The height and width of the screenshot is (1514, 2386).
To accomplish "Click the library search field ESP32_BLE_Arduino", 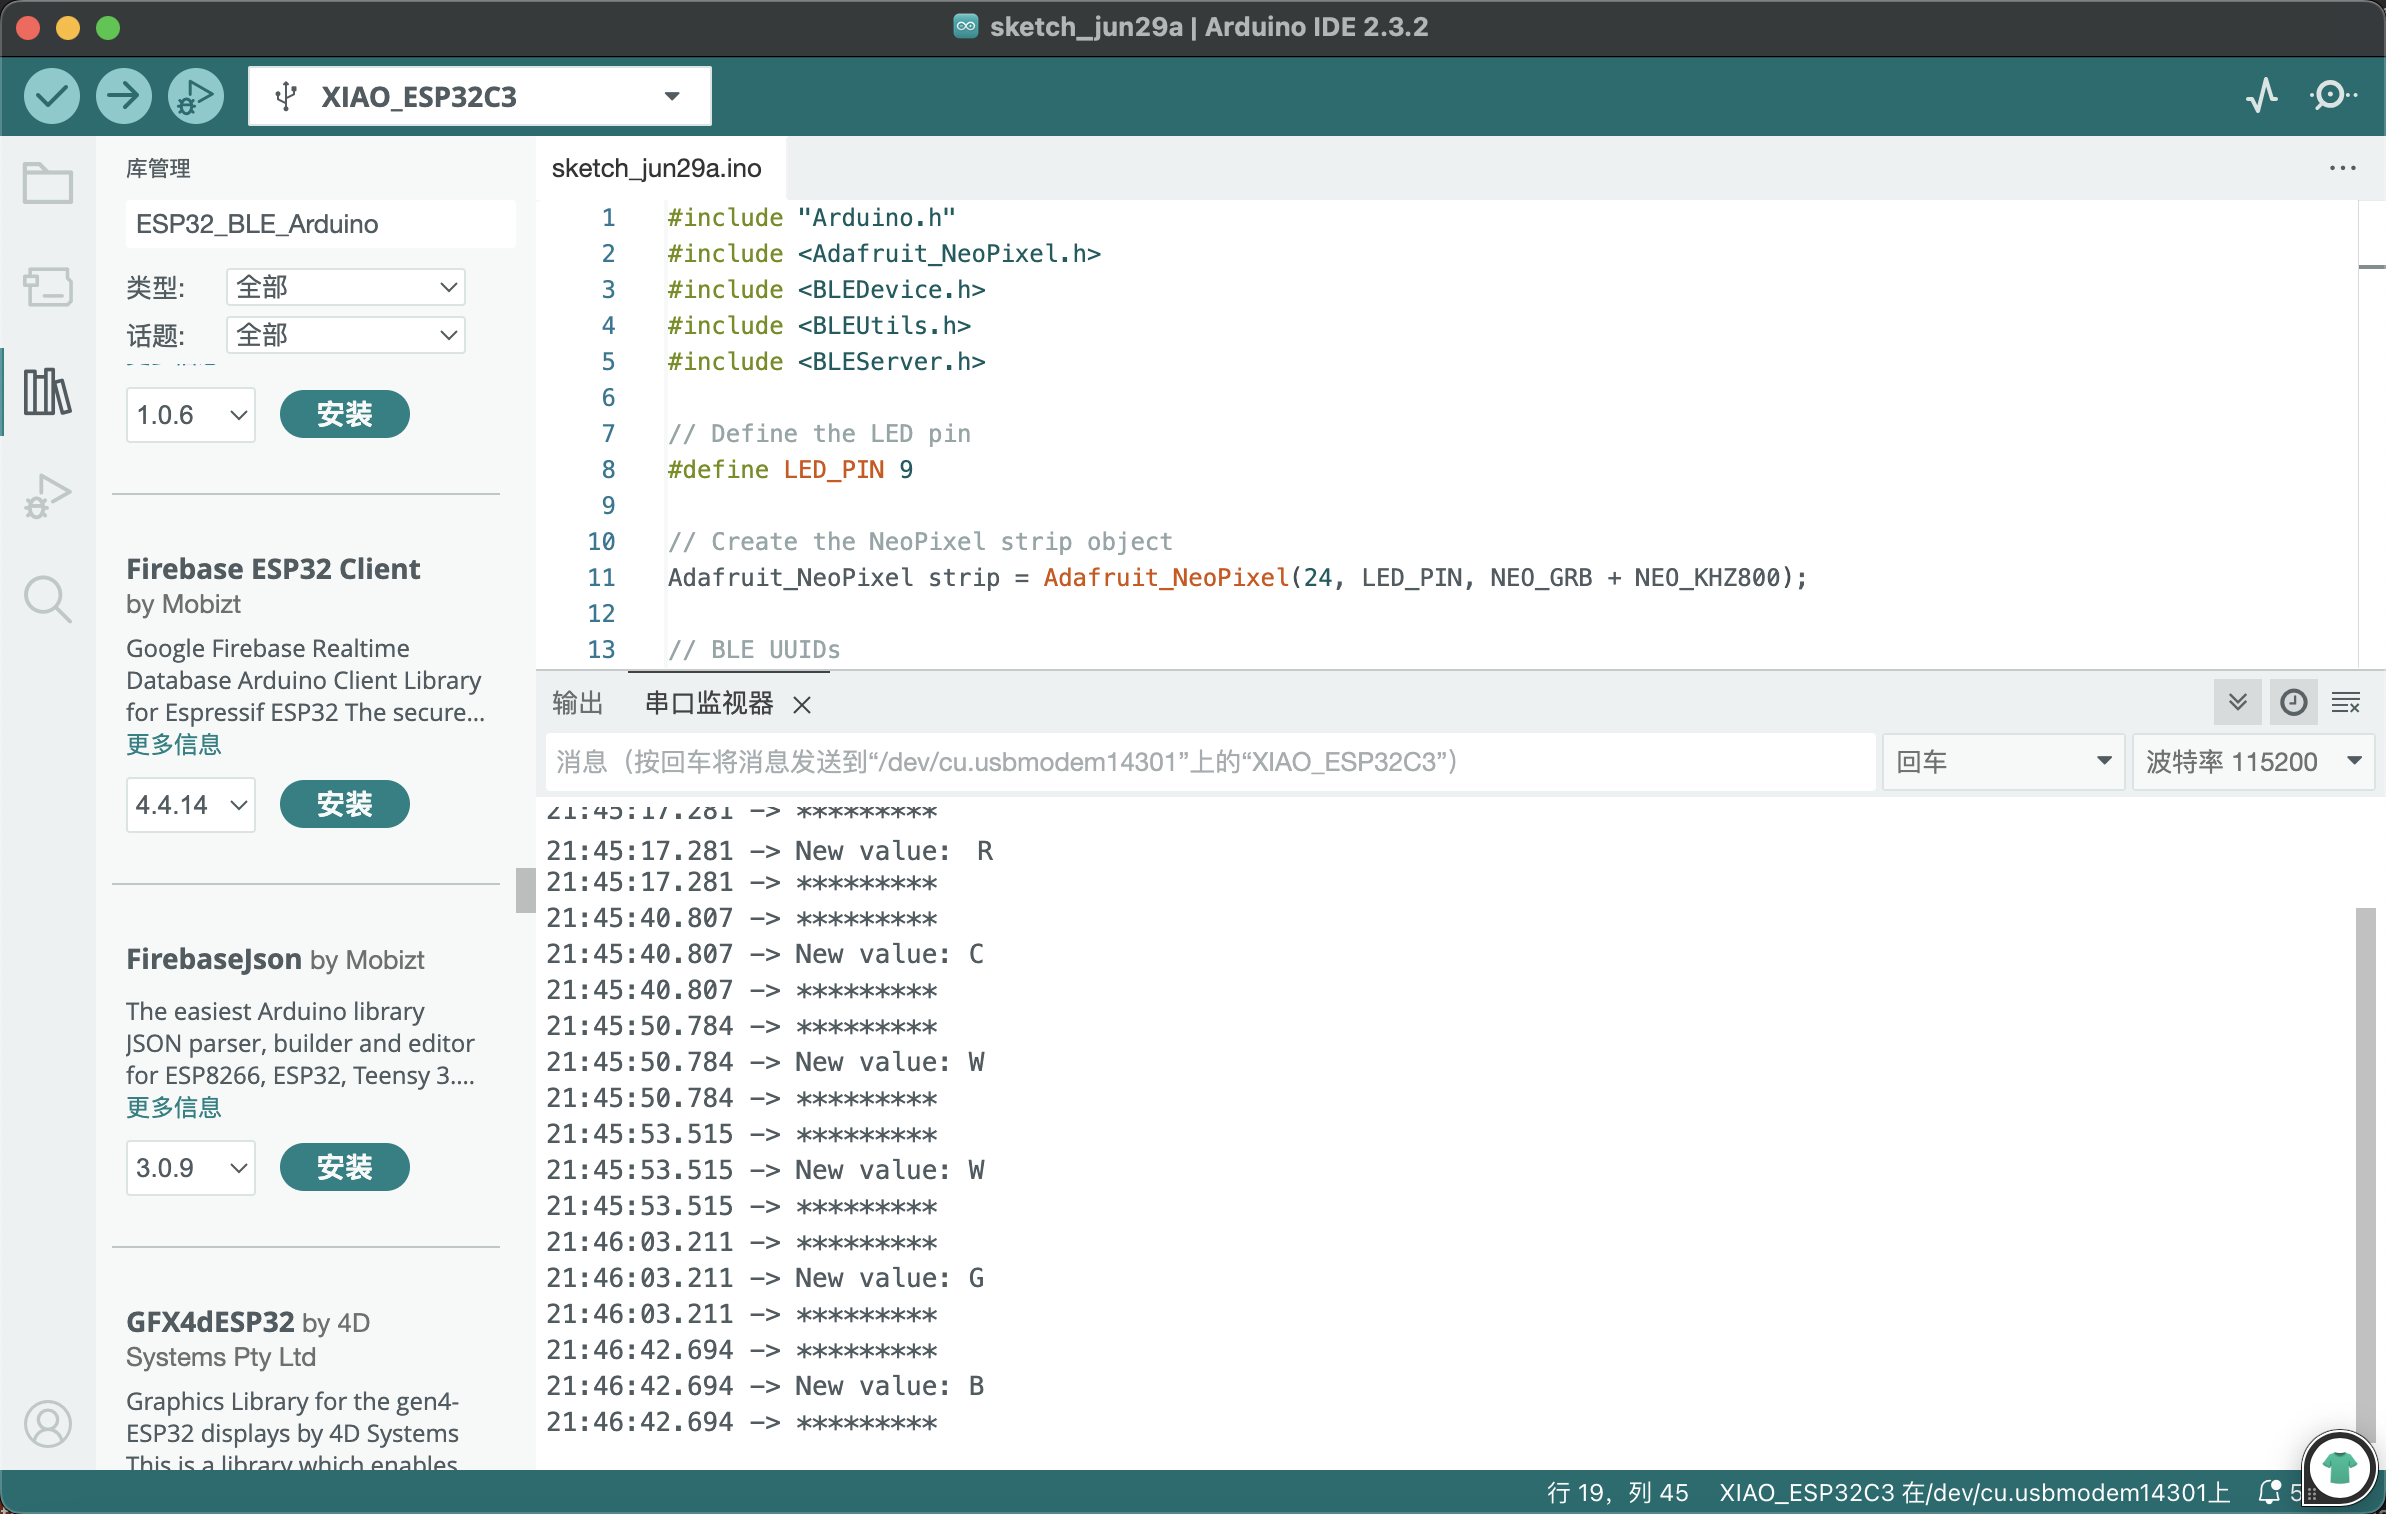I will tap(320, 223).
